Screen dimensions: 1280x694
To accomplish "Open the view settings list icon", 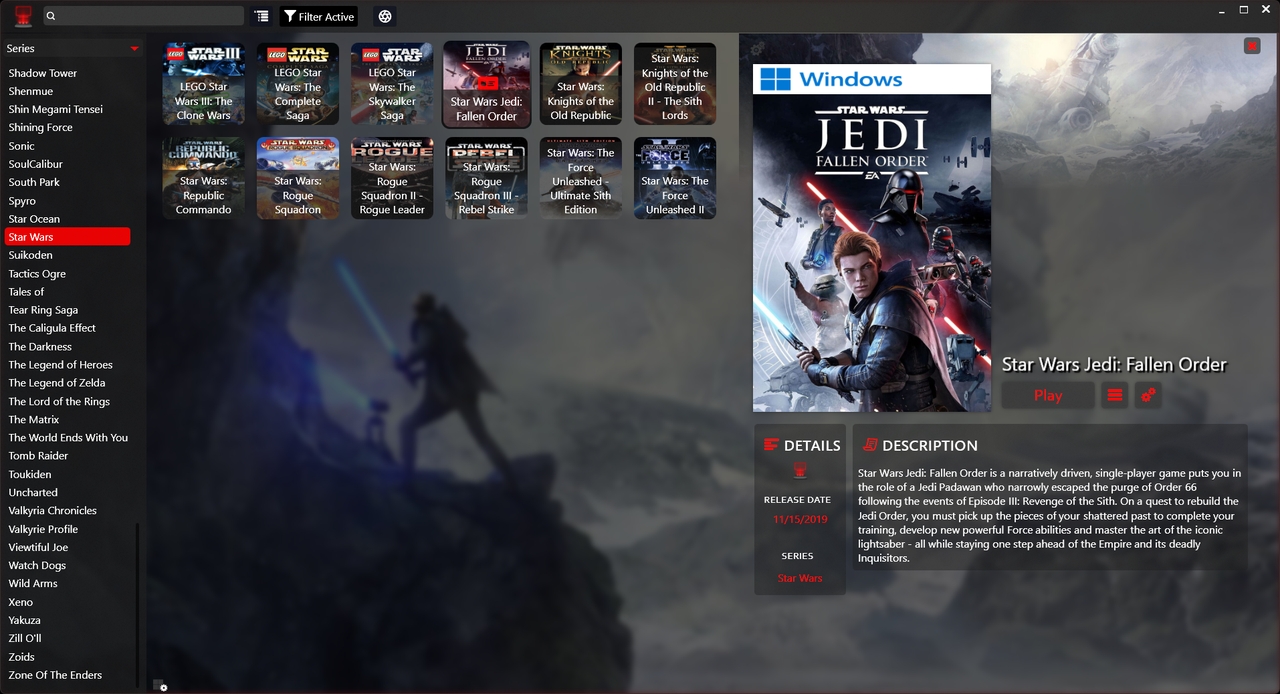I will click(x=261, y=16).
